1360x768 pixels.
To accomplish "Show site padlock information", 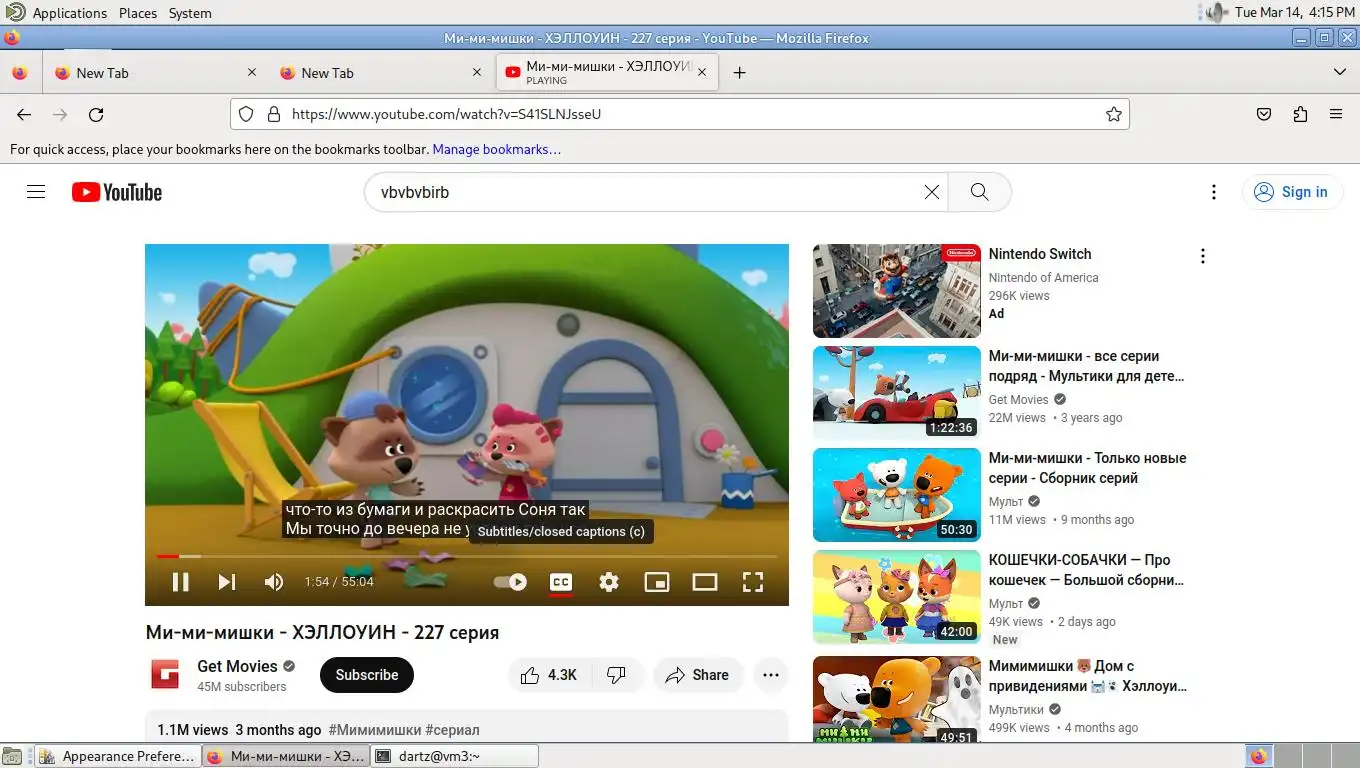I will point(273,114).
